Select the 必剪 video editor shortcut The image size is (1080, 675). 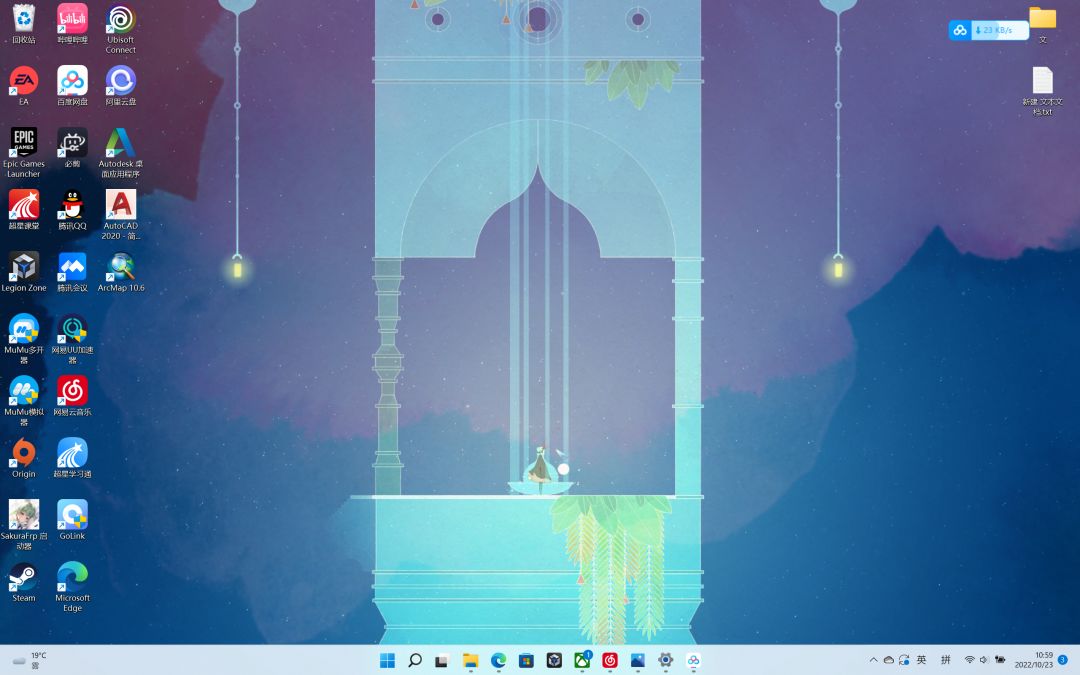[x=72, y=148]
